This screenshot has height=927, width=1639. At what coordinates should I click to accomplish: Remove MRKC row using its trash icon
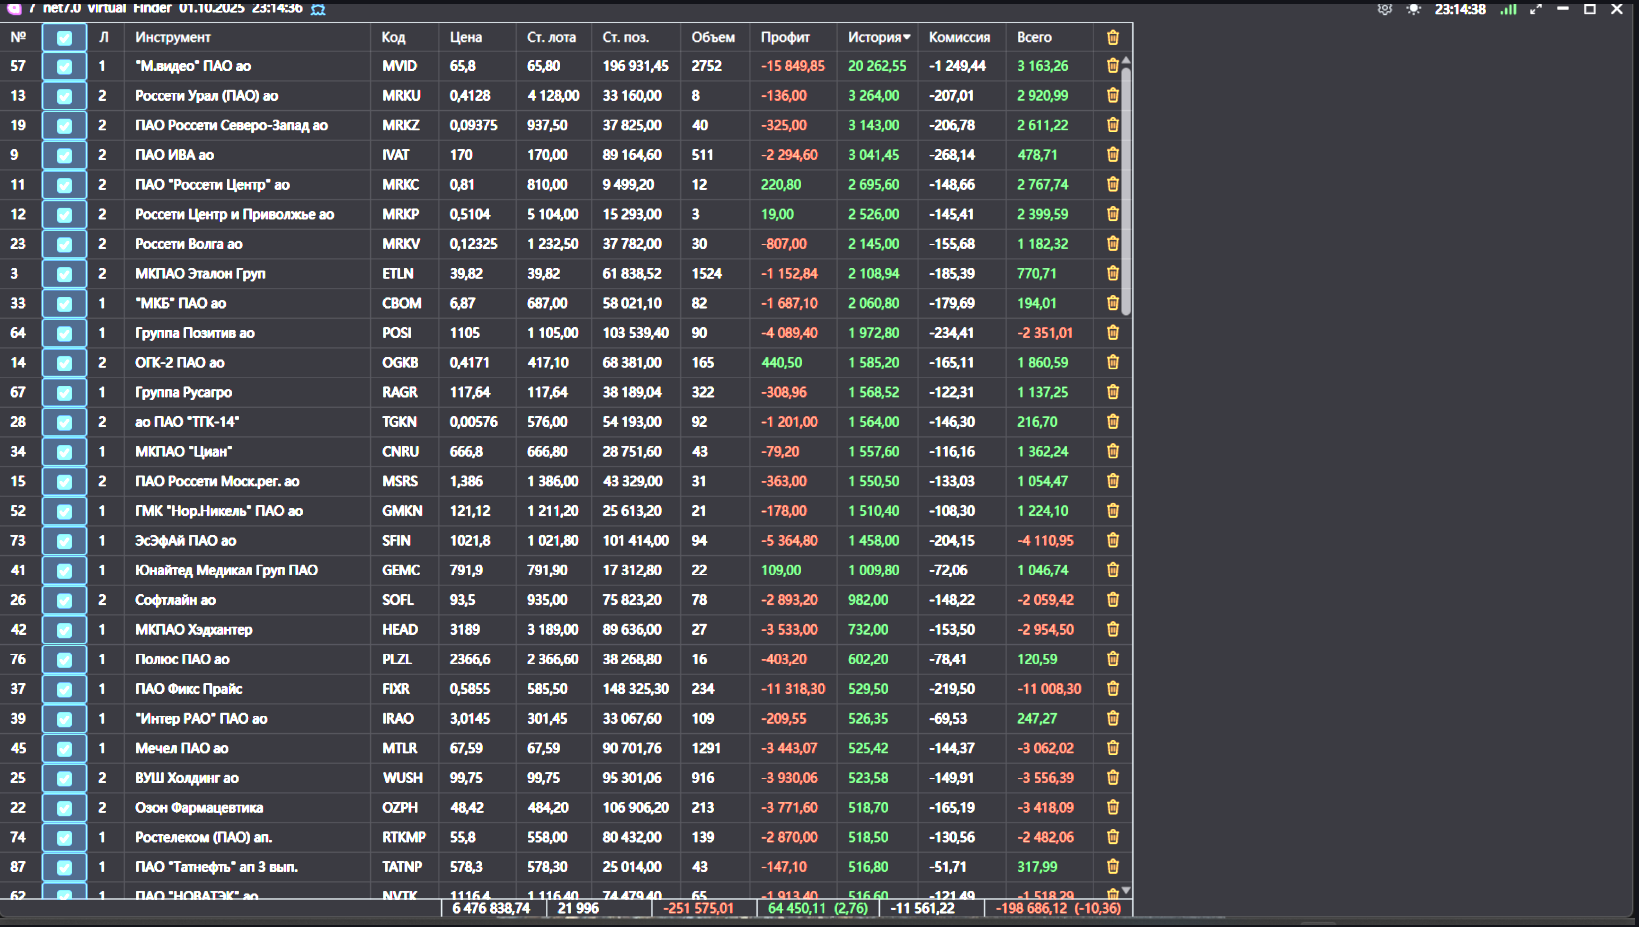(x=1113, y=184)
